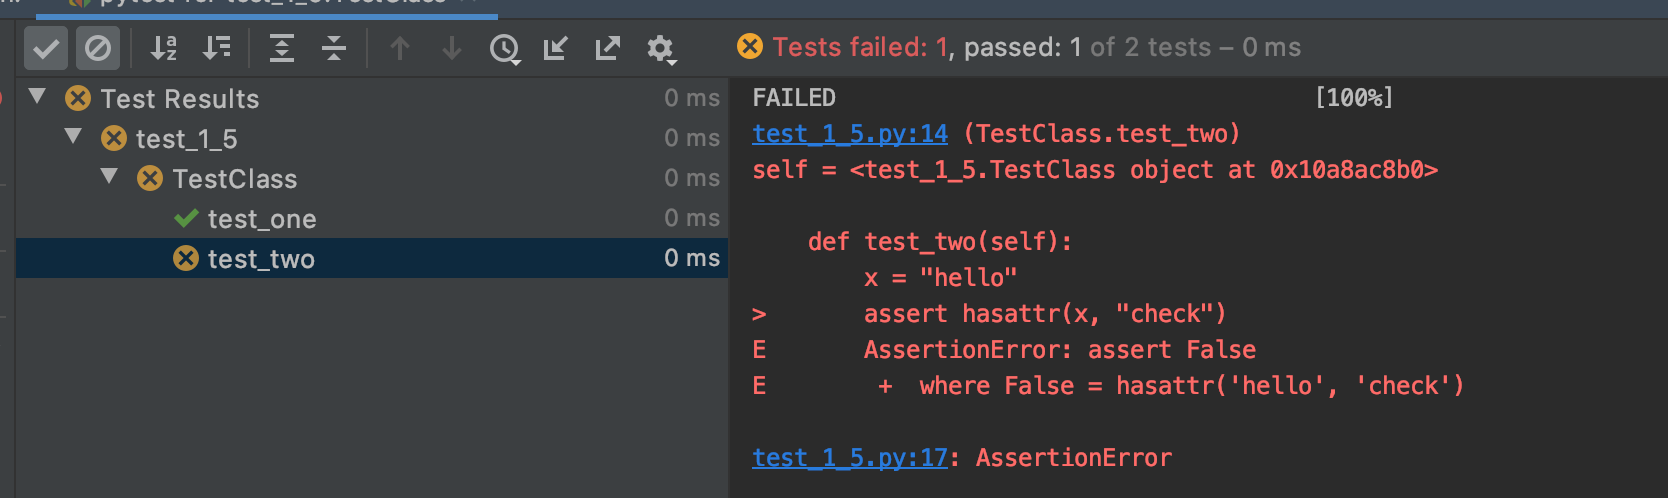
Task: Click the Expand All icon
Action: pos(282,48)
